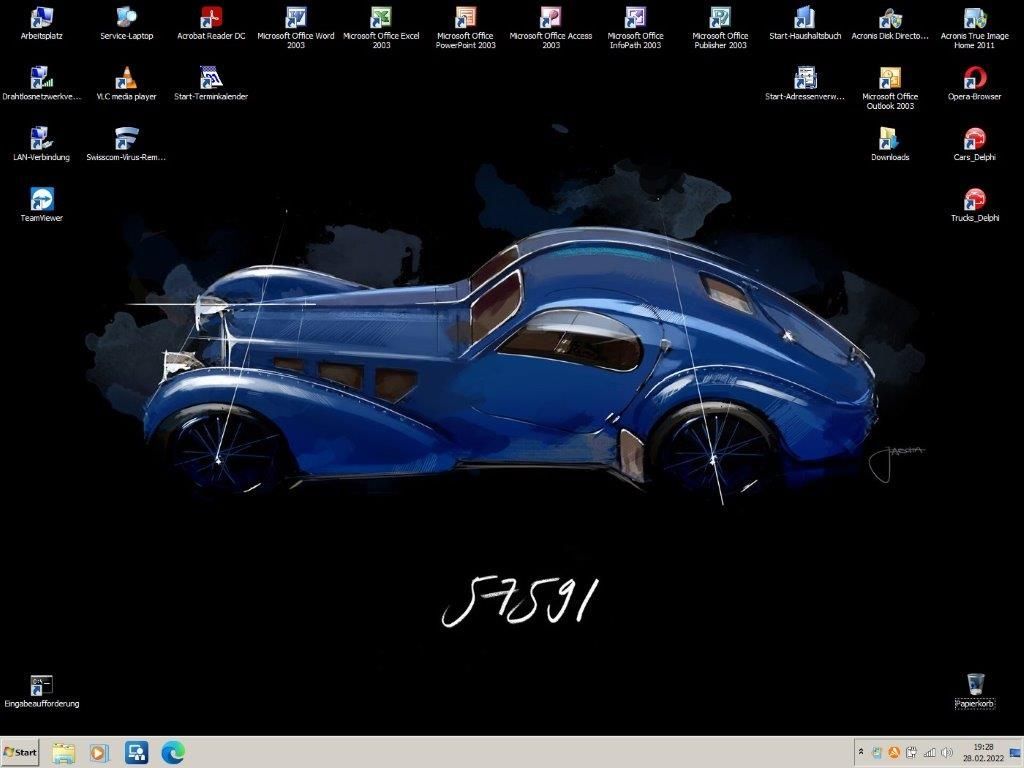The height and width of the screenshot is (768, 1024).
Task: Open the Downloads folder shortcut
Action: (889, 137)
